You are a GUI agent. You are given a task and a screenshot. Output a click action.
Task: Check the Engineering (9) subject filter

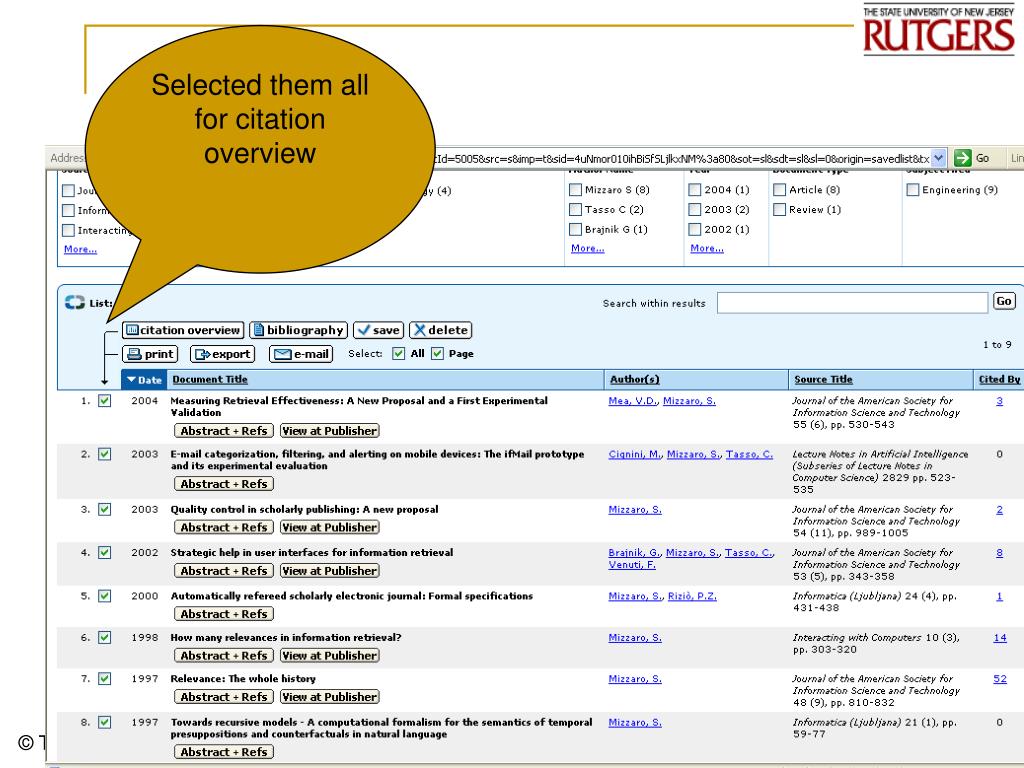[x=913, y=189]
